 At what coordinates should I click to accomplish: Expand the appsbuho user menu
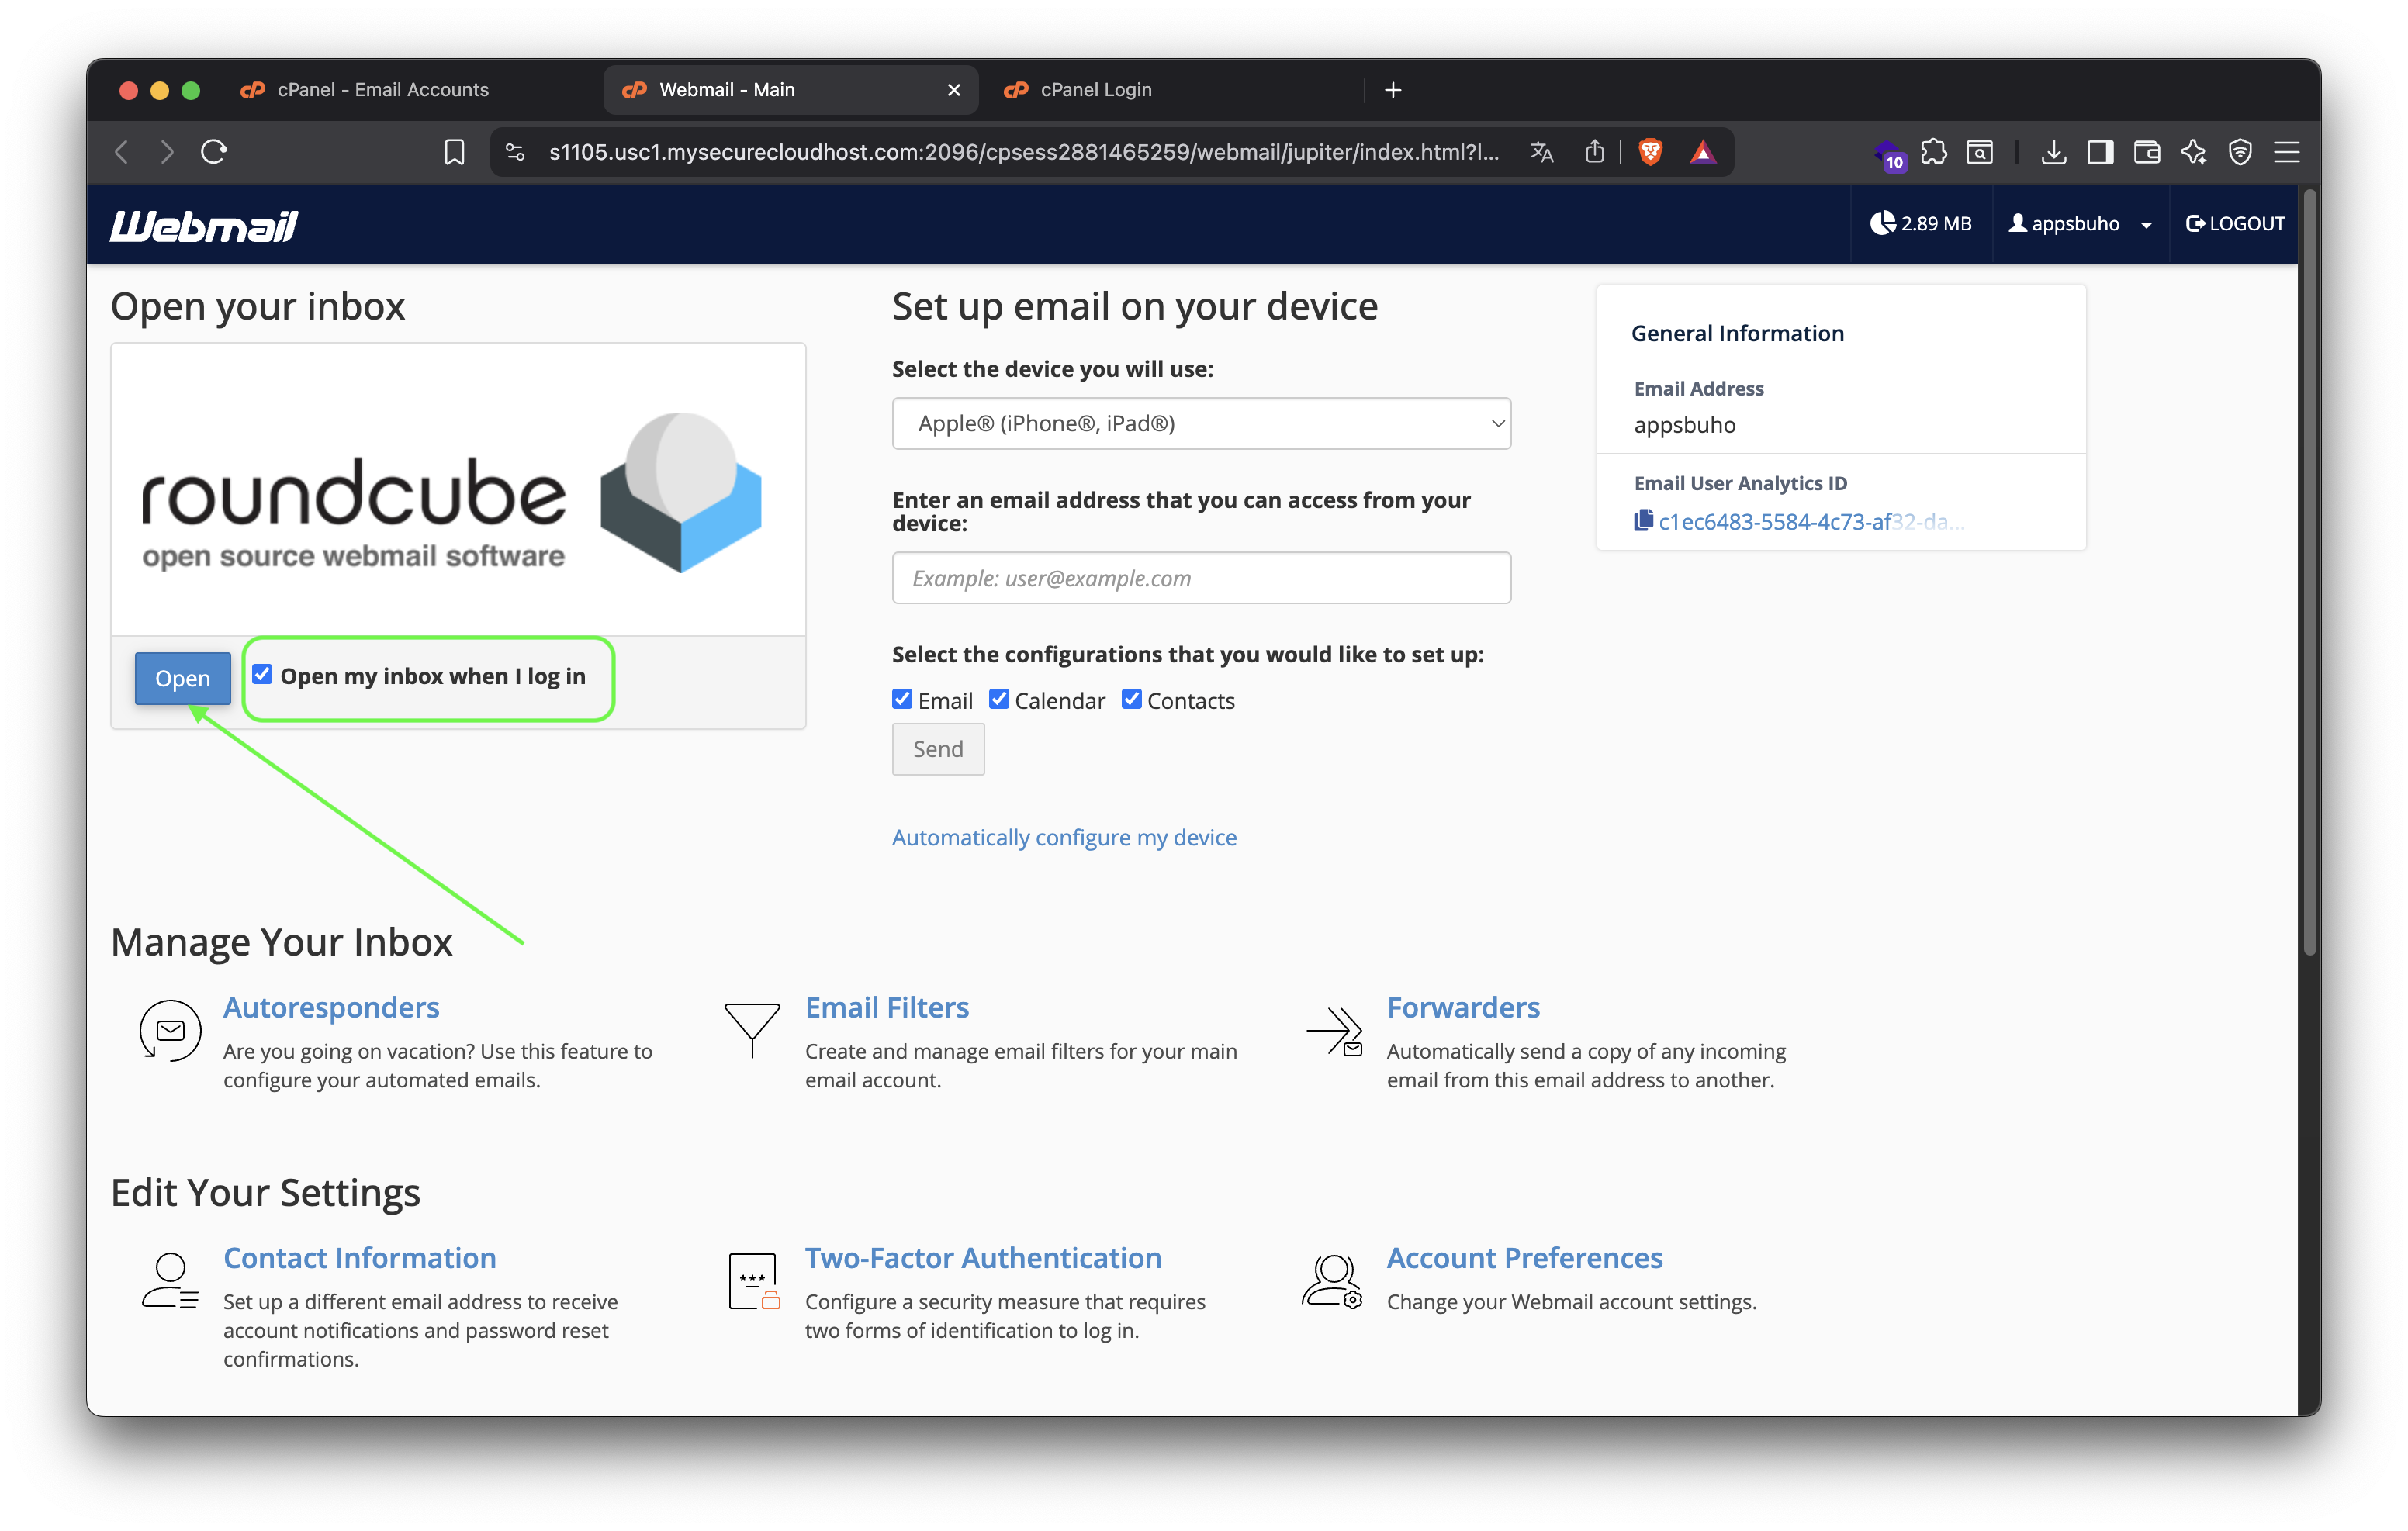pyautogui.click(x=2079, y=224)
